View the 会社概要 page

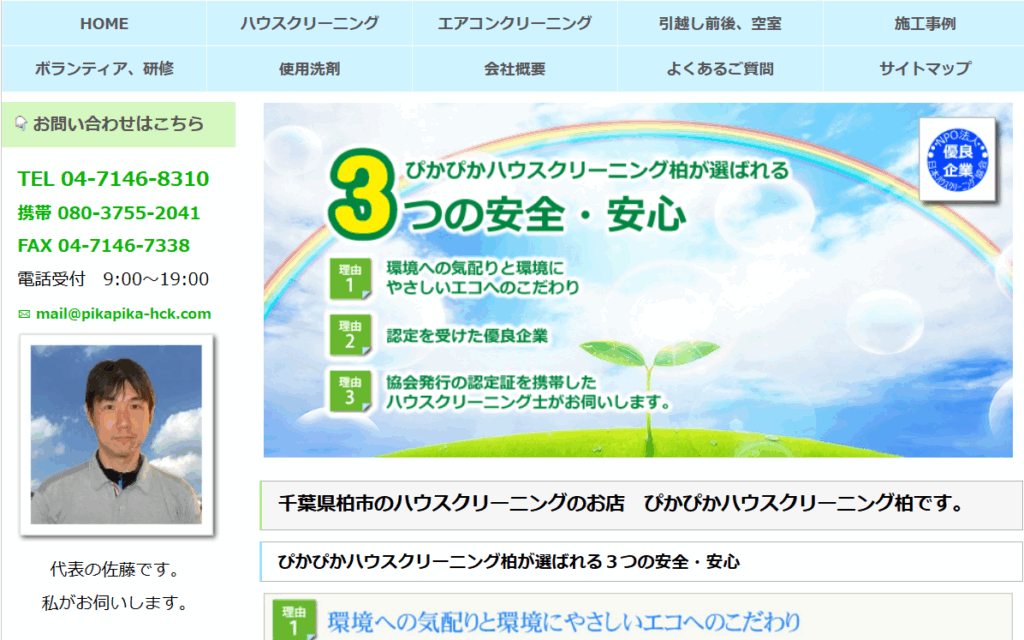click(514, 69)
